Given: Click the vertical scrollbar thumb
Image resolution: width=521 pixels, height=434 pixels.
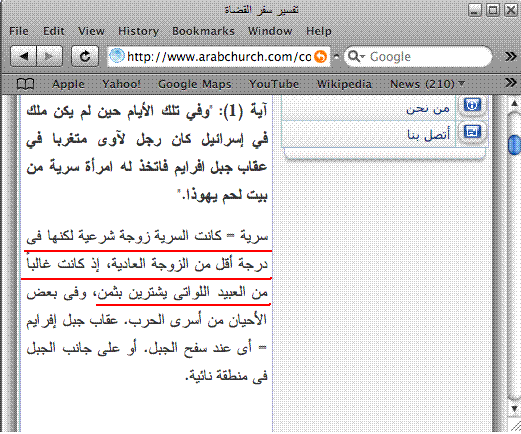Looking at the screenshot, I should [514, 145].
